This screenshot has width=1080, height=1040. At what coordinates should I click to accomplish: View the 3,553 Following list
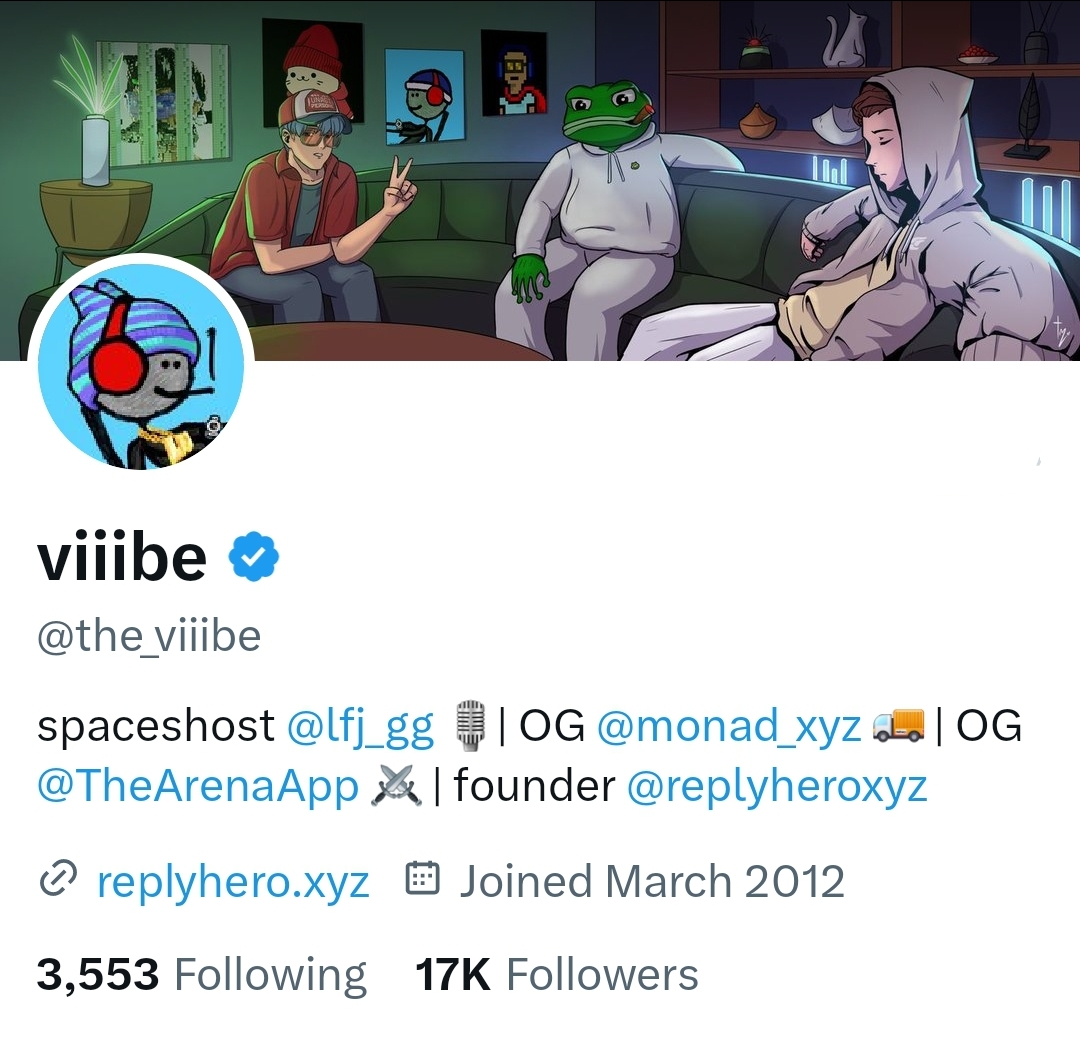[x=201, y=974]
